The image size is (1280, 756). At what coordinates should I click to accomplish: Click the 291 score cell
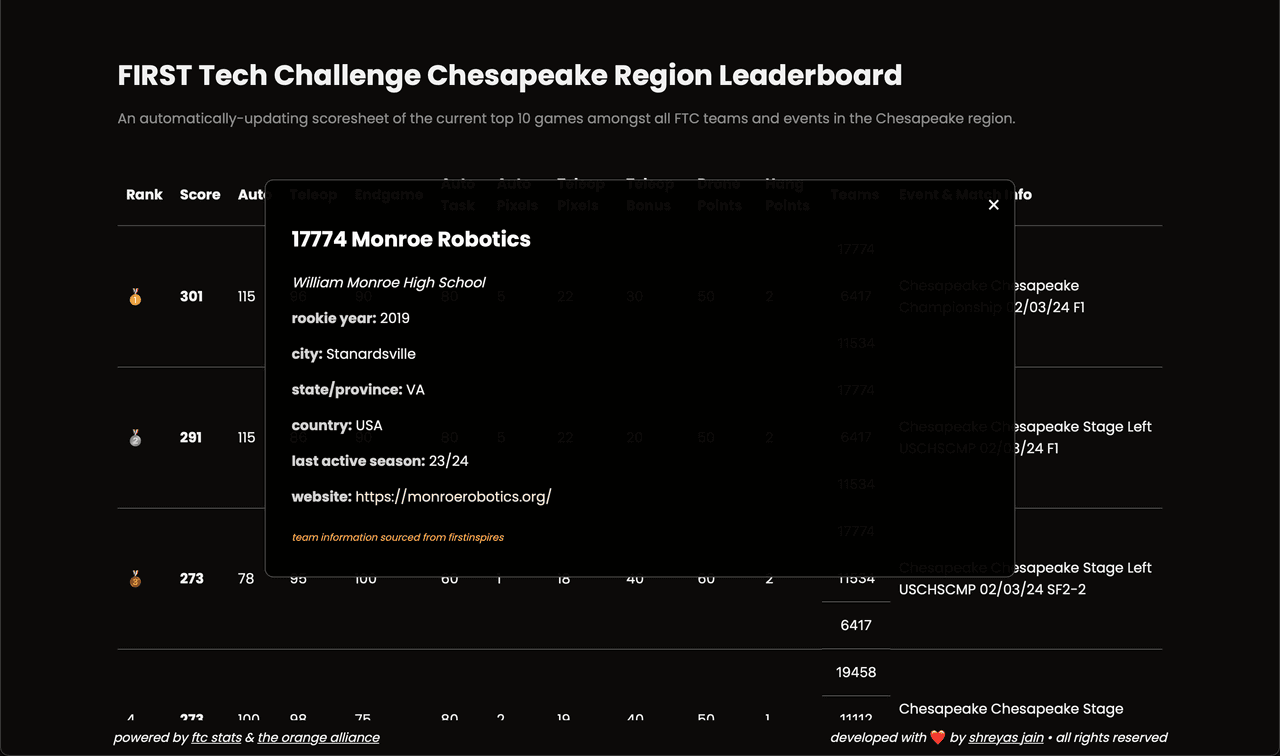click(x=191, y=438)
